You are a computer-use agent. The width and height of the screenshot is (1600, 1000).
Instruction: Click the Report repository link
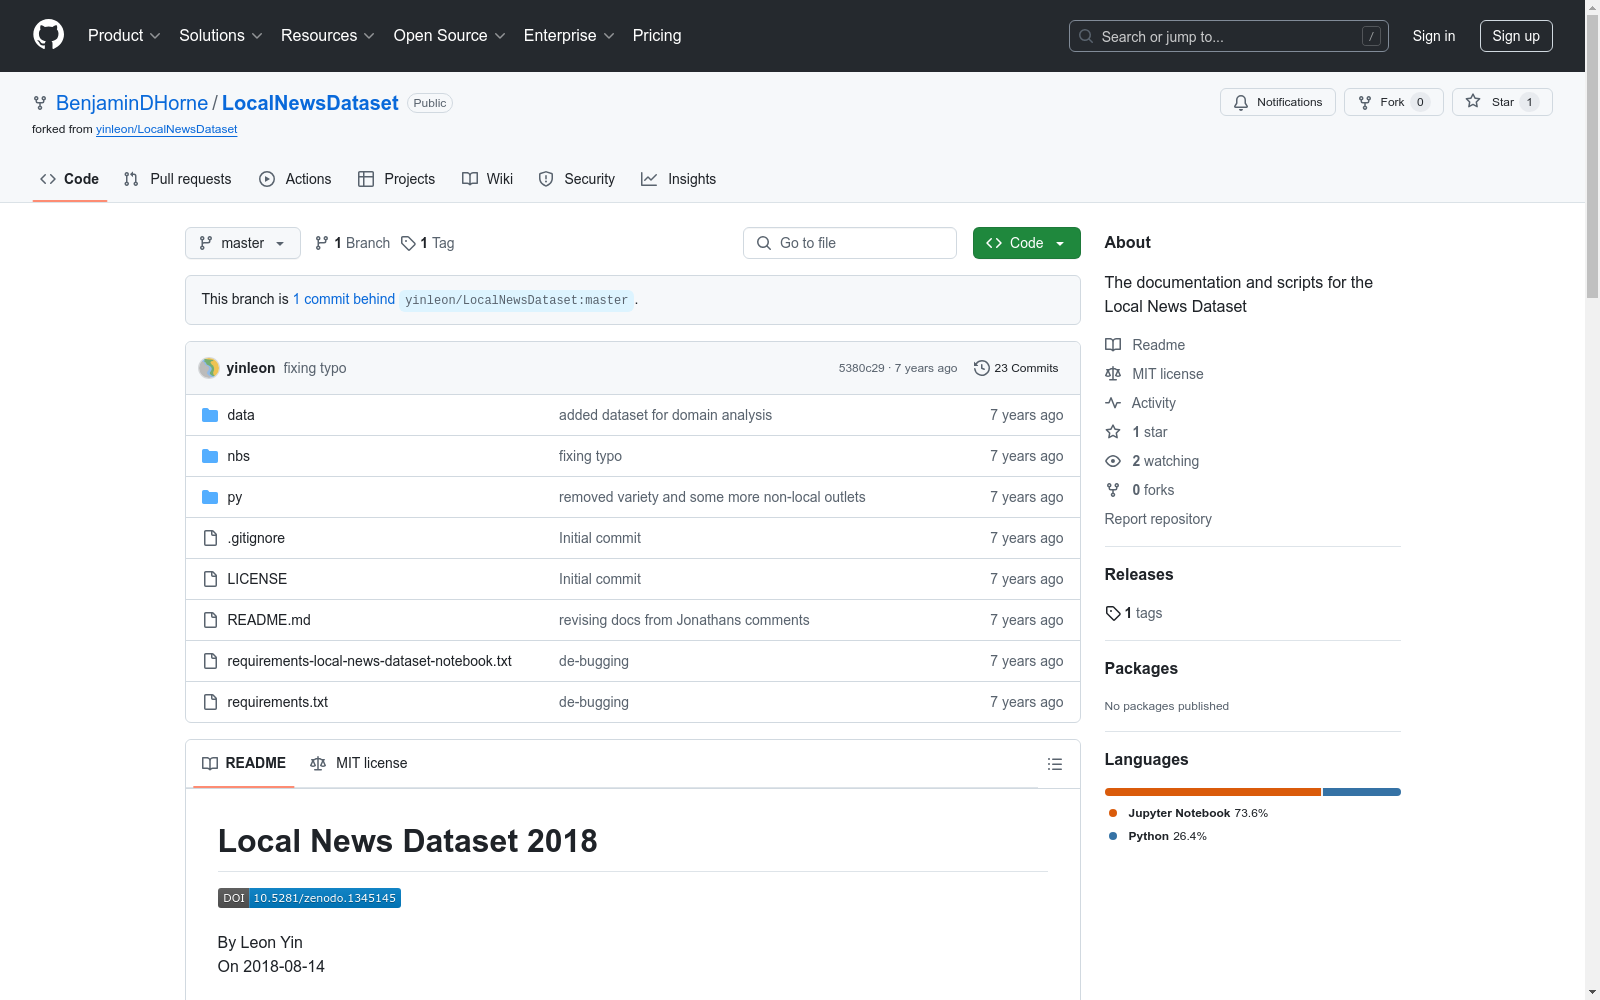(1158, 519)
